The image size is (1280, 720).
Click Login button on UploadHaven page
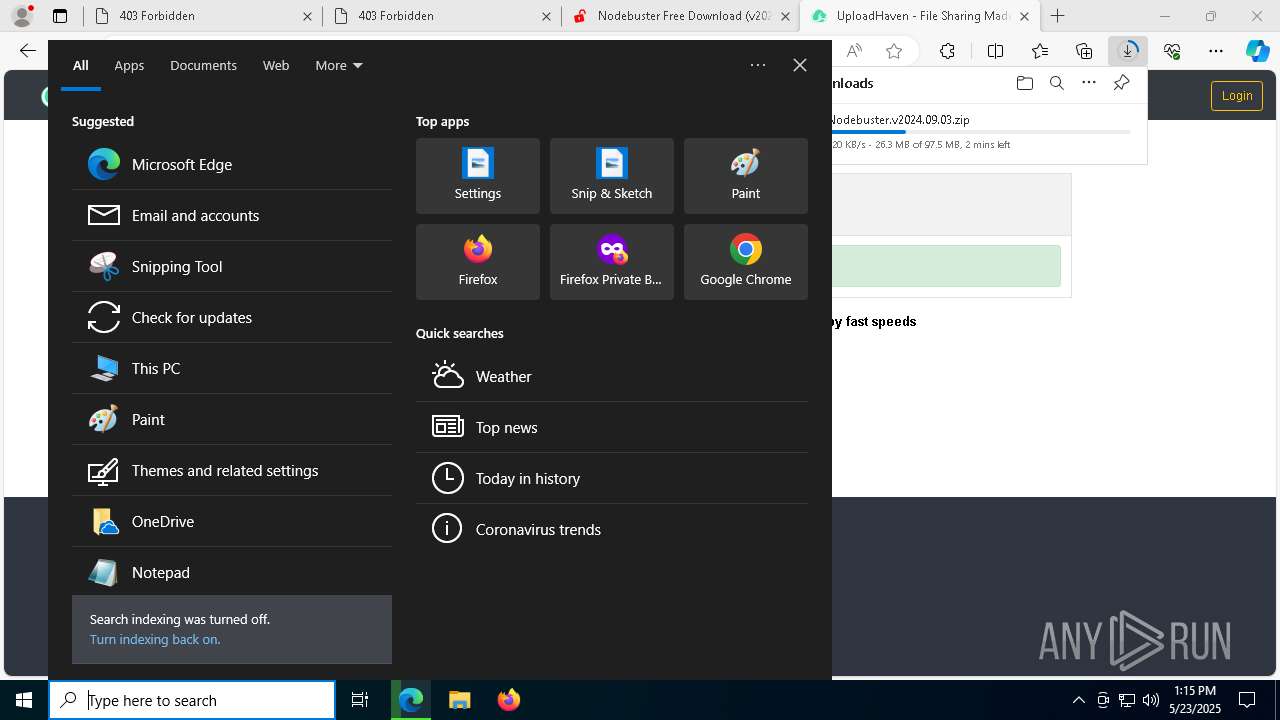click(x=1237, y=96)
